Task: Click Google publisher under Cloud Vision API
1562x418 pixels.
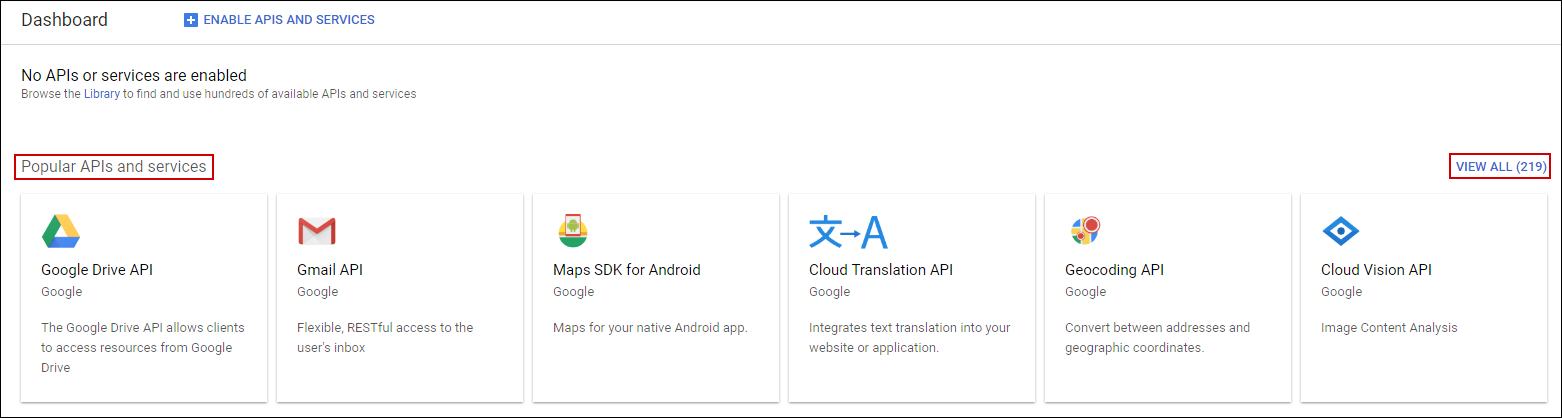Action: 1342,292
